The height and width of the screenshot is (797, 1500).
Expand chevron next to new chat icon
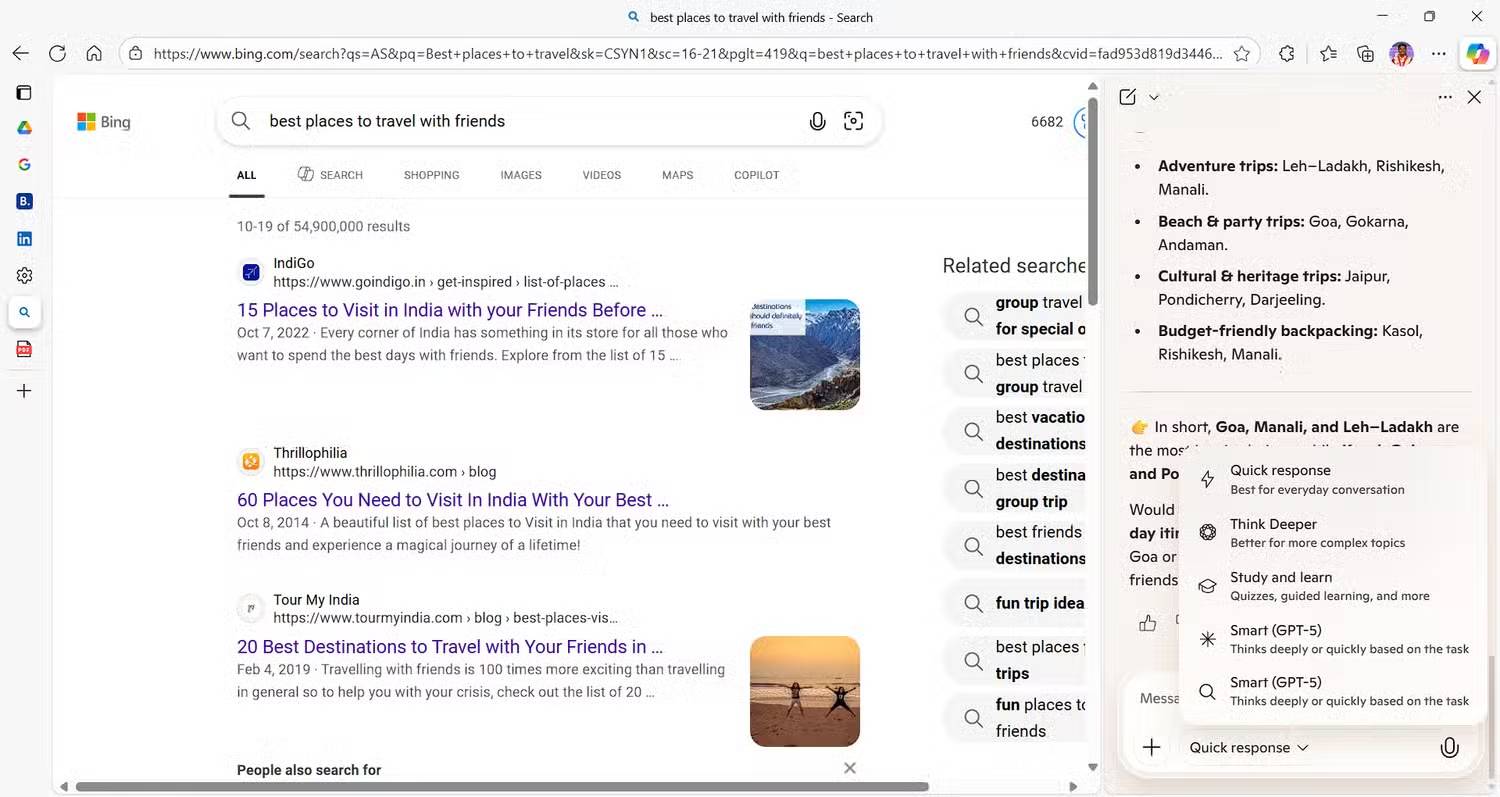(x=1154, y=97)
